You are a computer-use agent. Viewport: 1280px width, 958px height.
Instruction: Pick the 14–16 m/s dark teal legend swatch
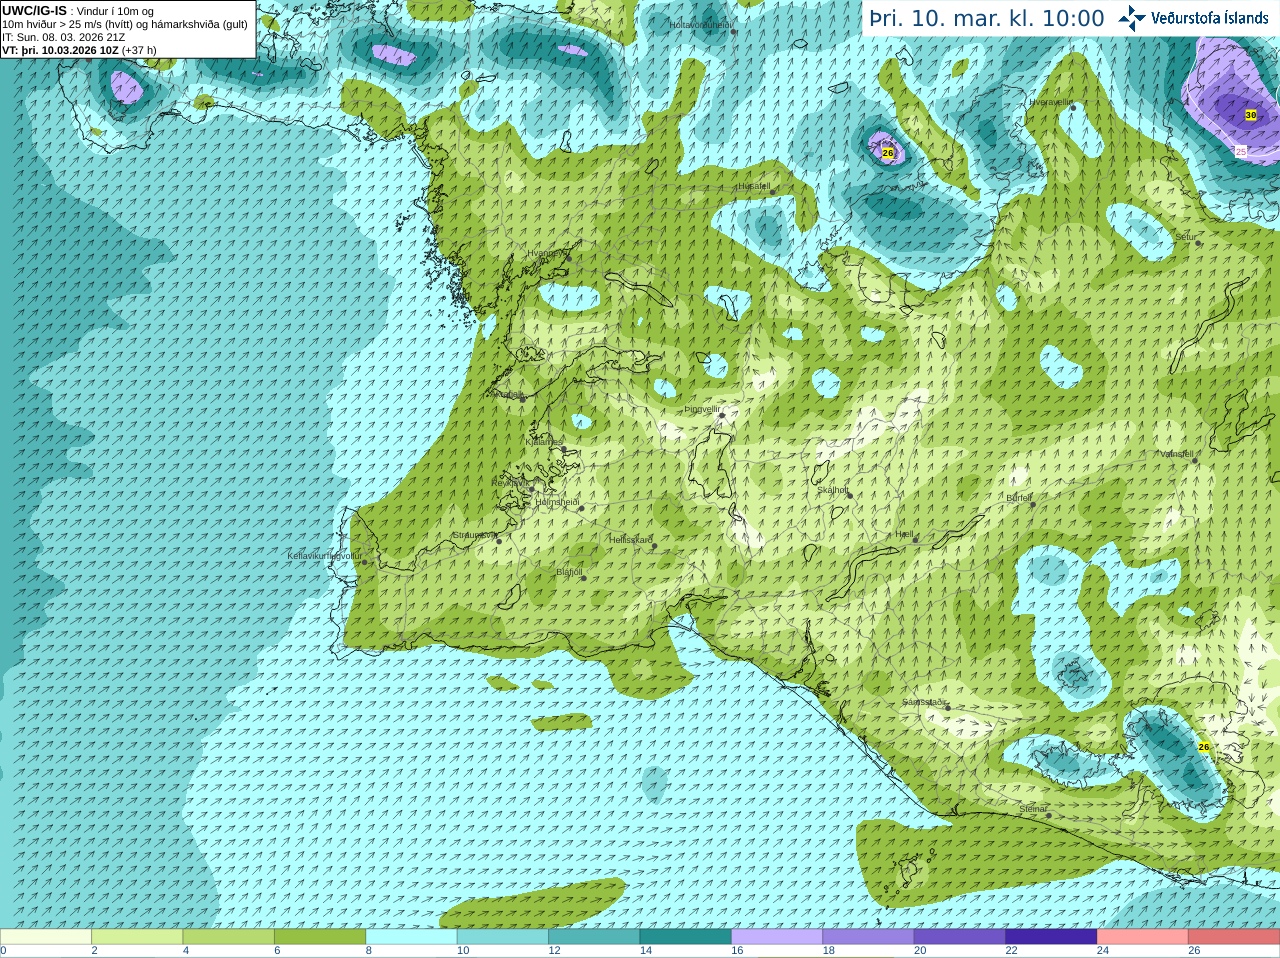point(685,937)
